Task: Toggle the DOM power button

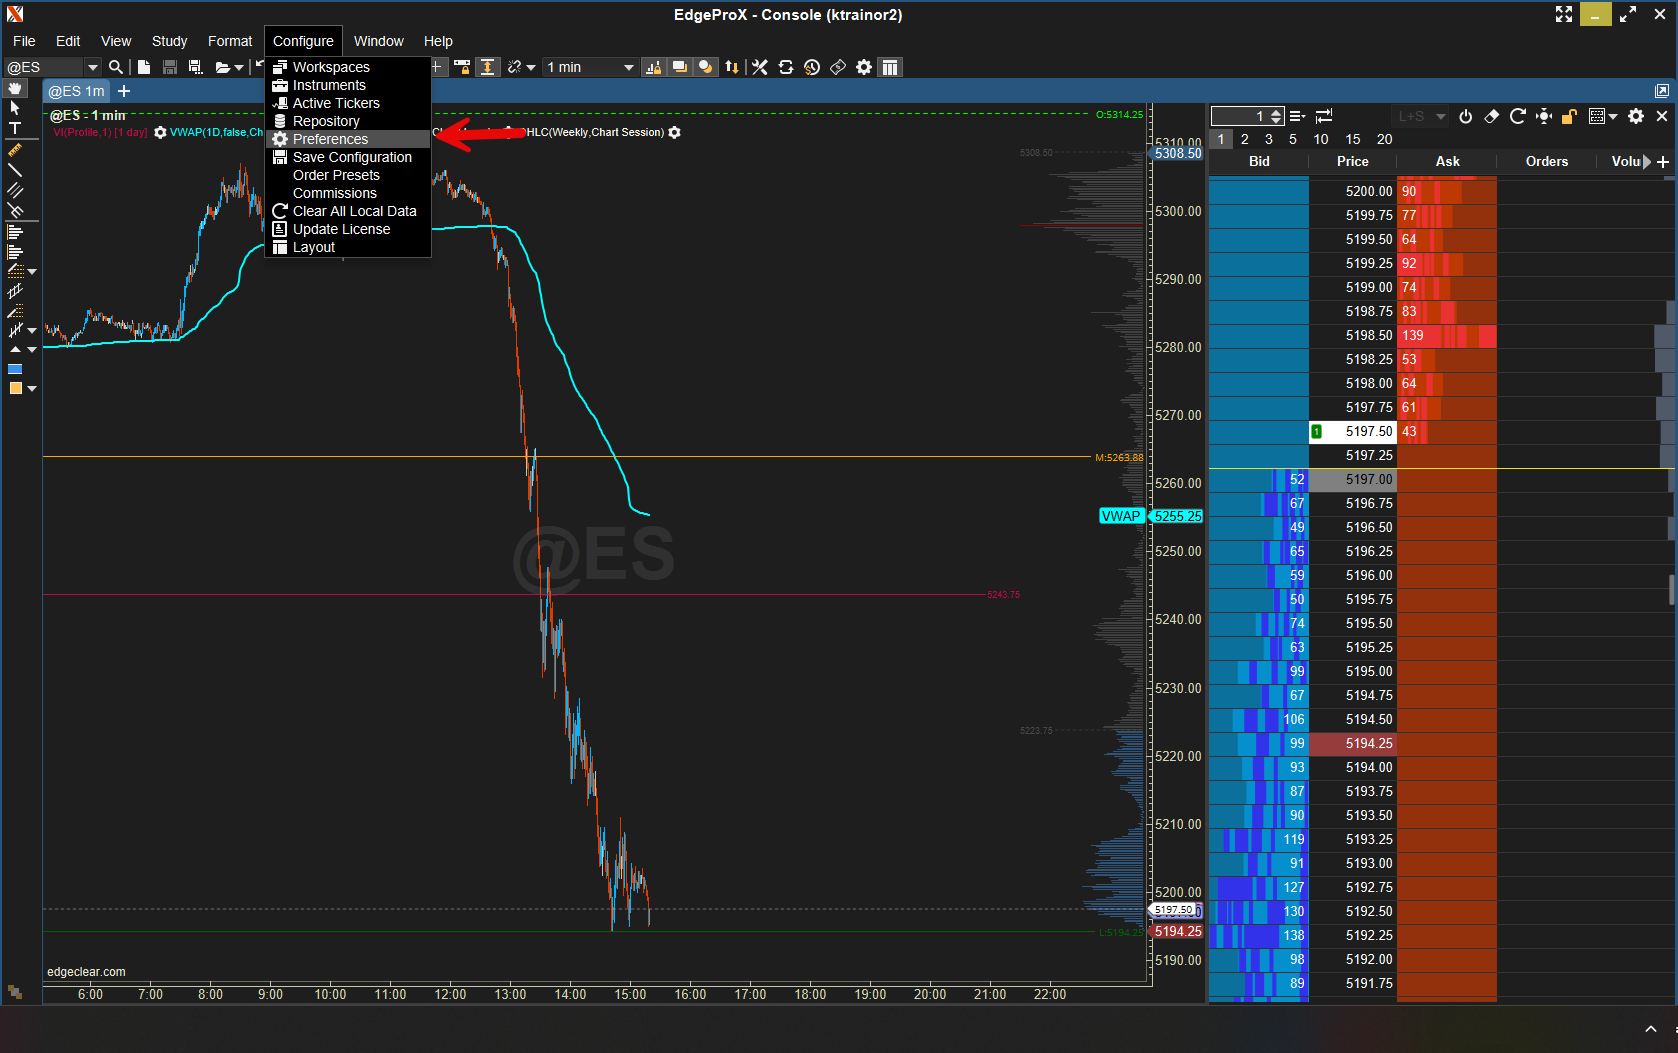Action: (x=1465, y=116)
